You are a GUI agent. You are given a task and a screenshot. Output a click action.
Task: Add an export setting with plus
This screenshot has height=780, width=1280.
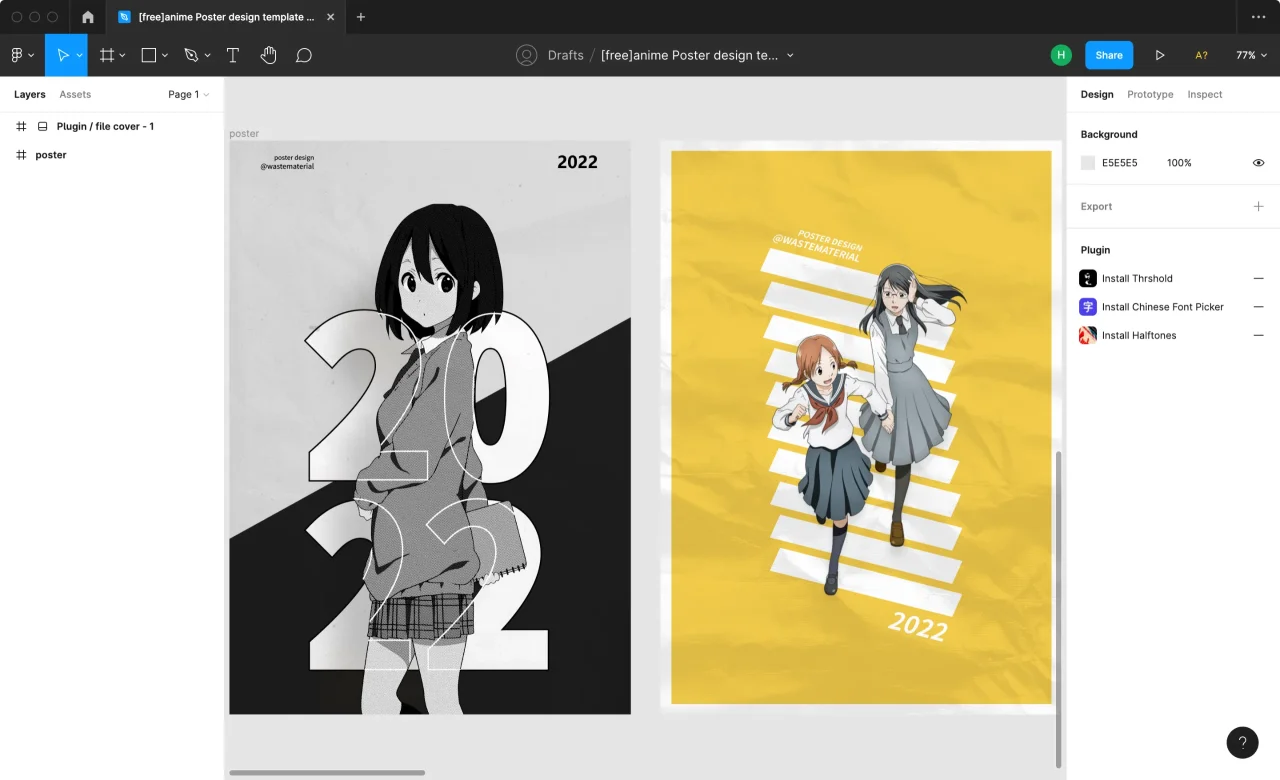(1258, 207)
